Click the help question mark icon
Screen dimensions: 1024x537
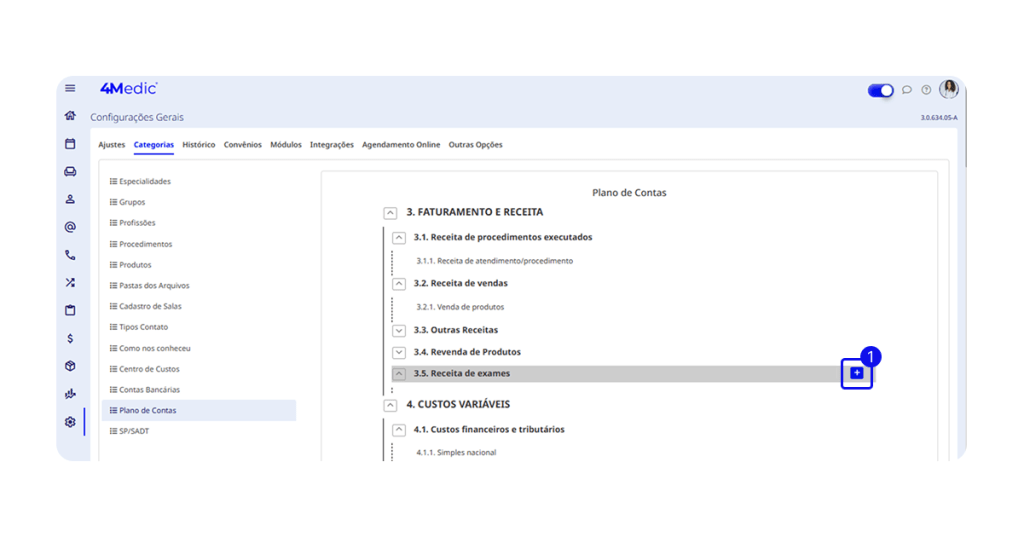[926, 90]
